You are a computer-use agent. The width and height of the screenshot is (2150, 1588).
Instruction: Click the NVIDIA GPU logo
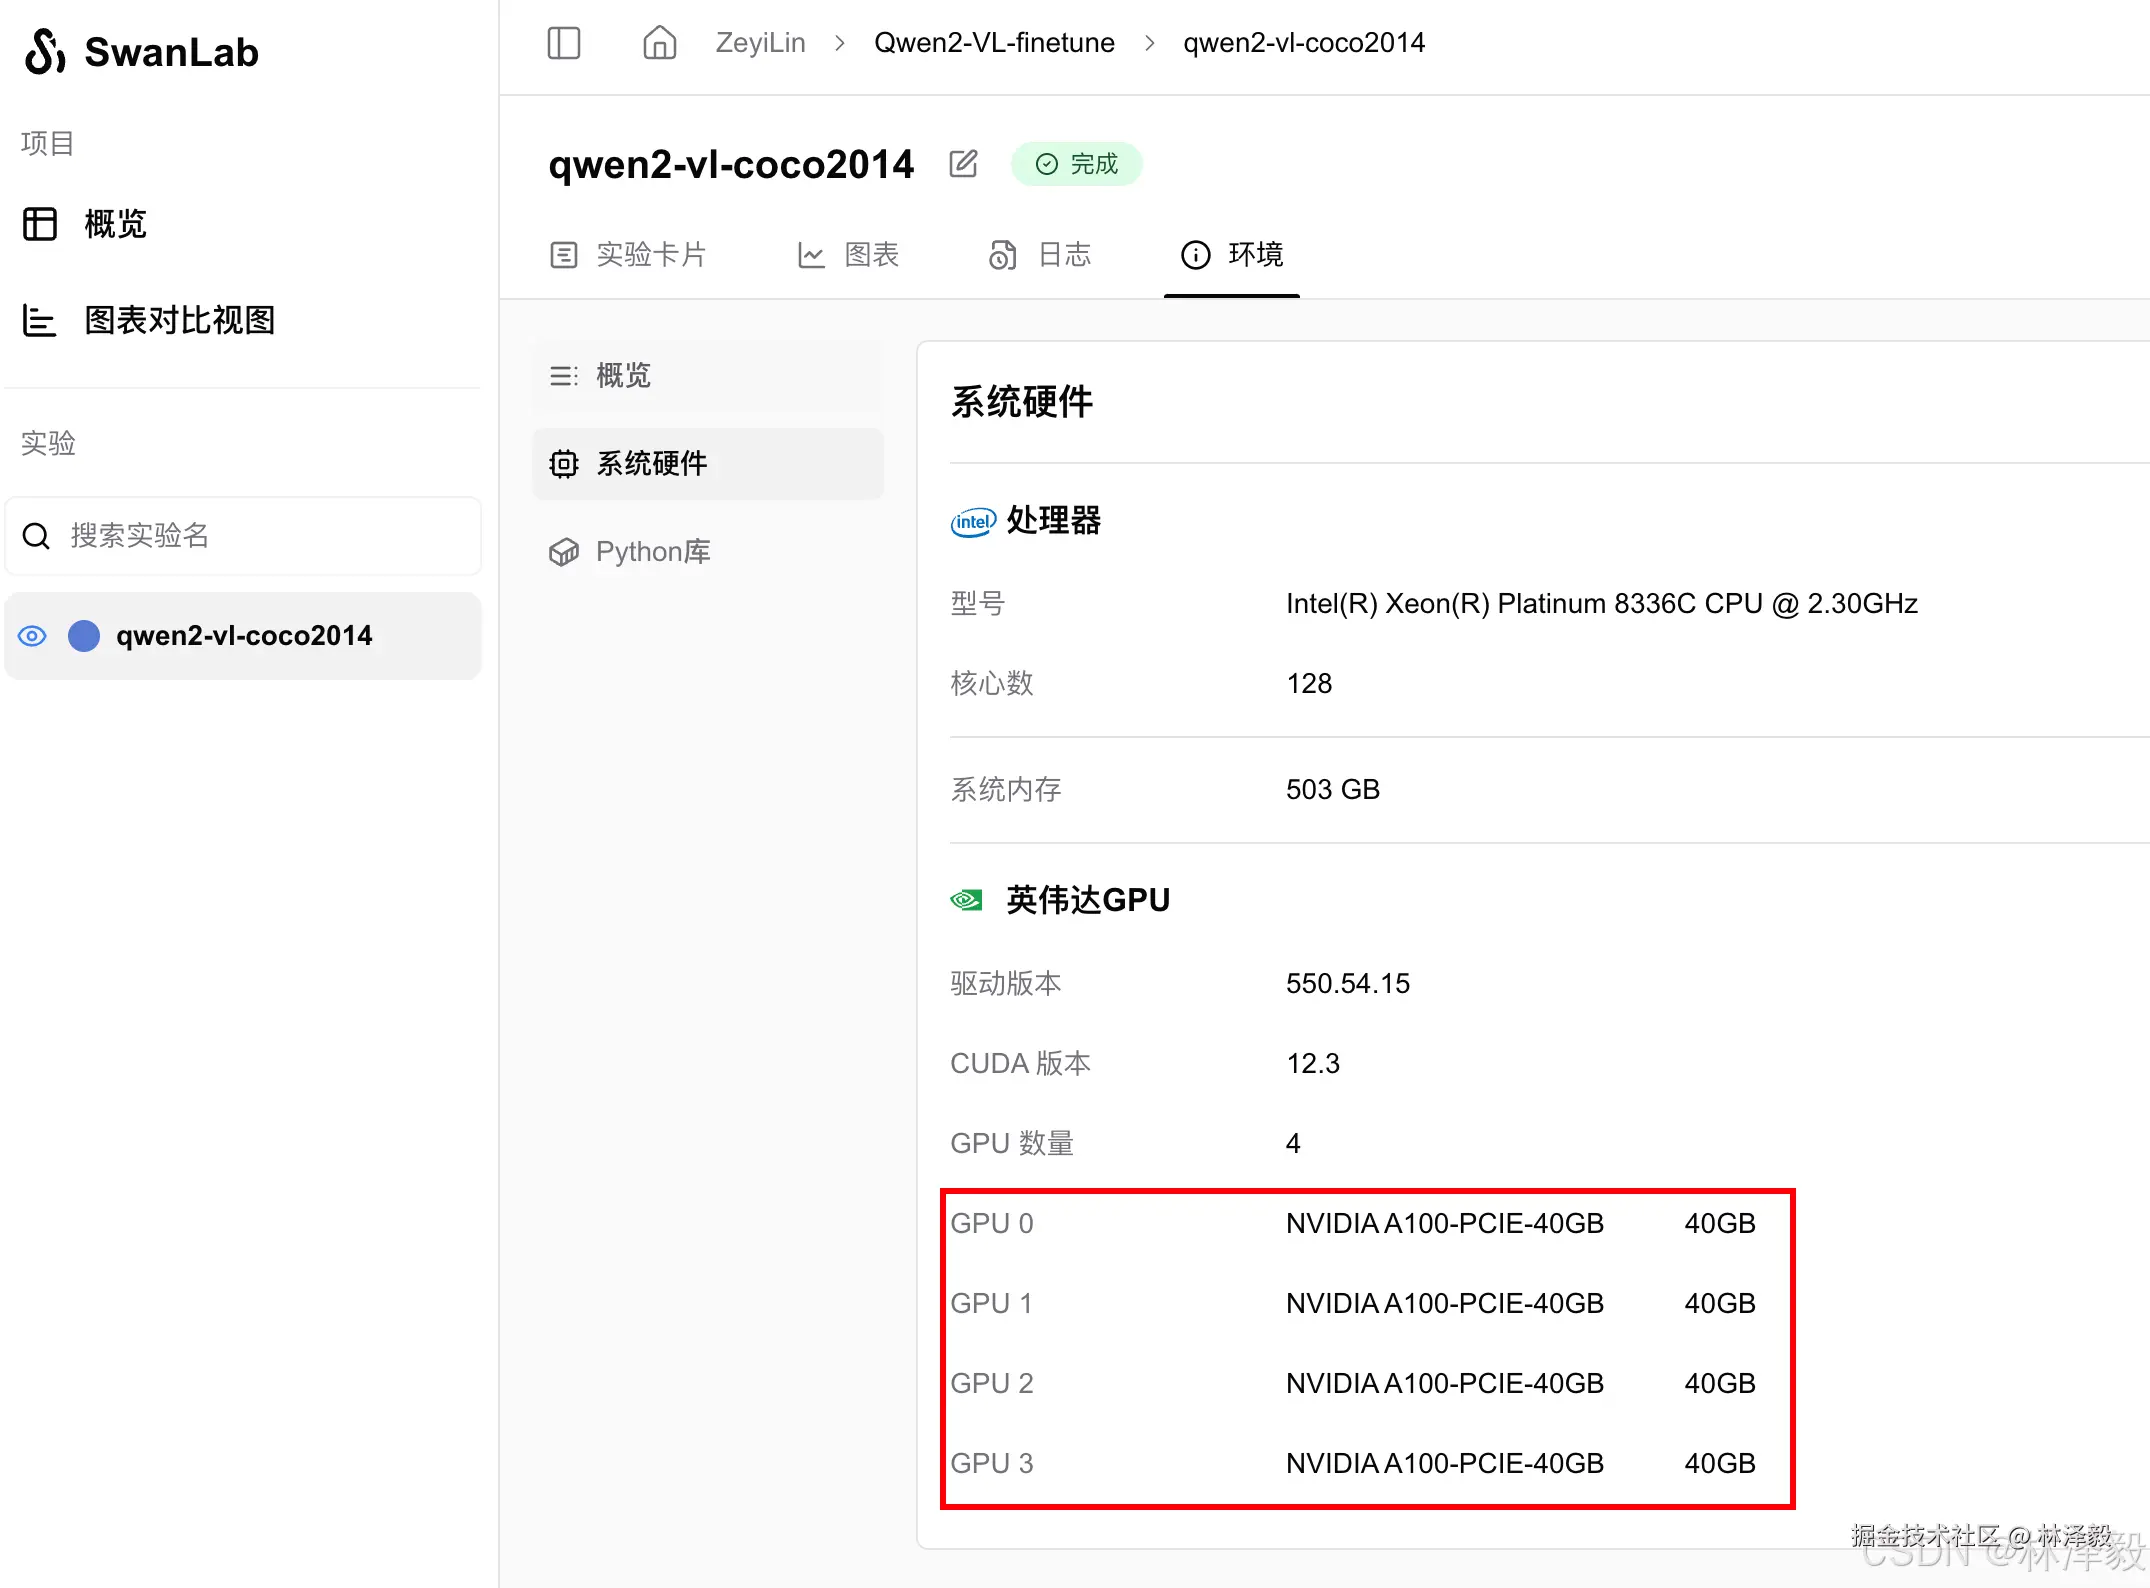[x=967, y=900]
